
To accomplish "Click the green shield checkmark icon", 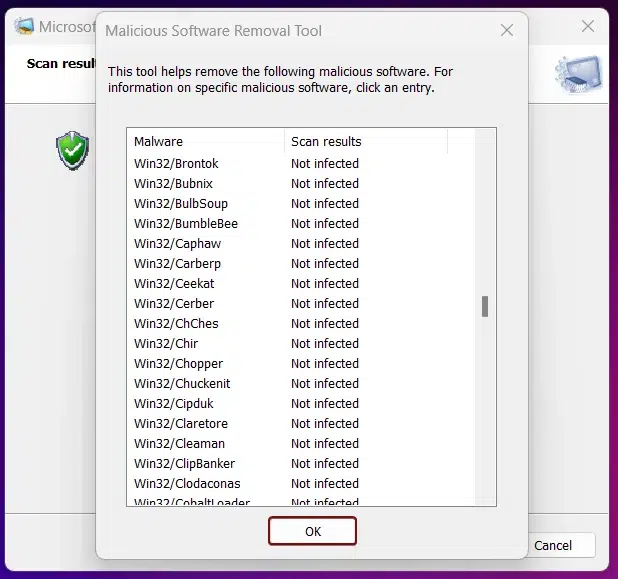I will click(73, 151).
